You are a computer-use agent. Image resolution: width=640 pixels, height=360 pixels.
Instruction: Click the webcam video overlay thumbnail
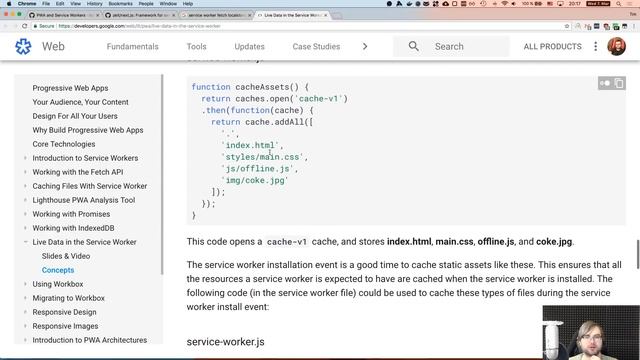coord(591,332)
